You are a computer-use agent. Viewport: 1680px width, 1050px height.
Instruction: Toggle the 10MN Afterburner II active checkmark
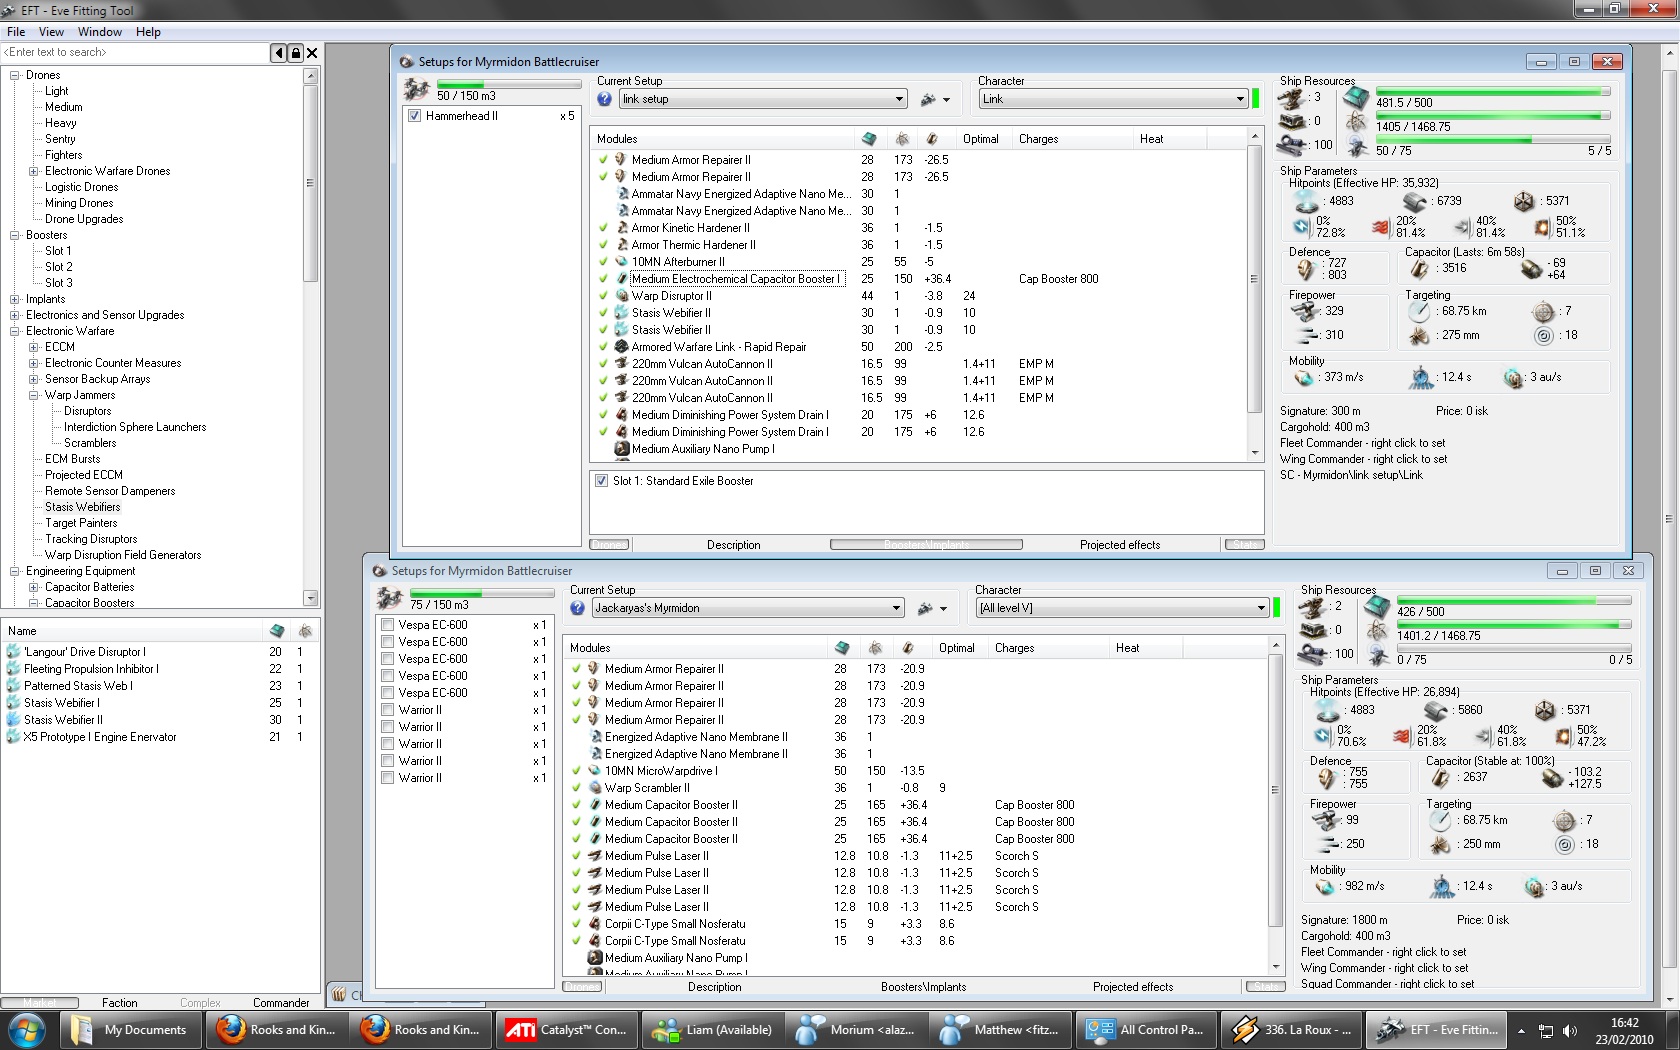click(603, 262)
